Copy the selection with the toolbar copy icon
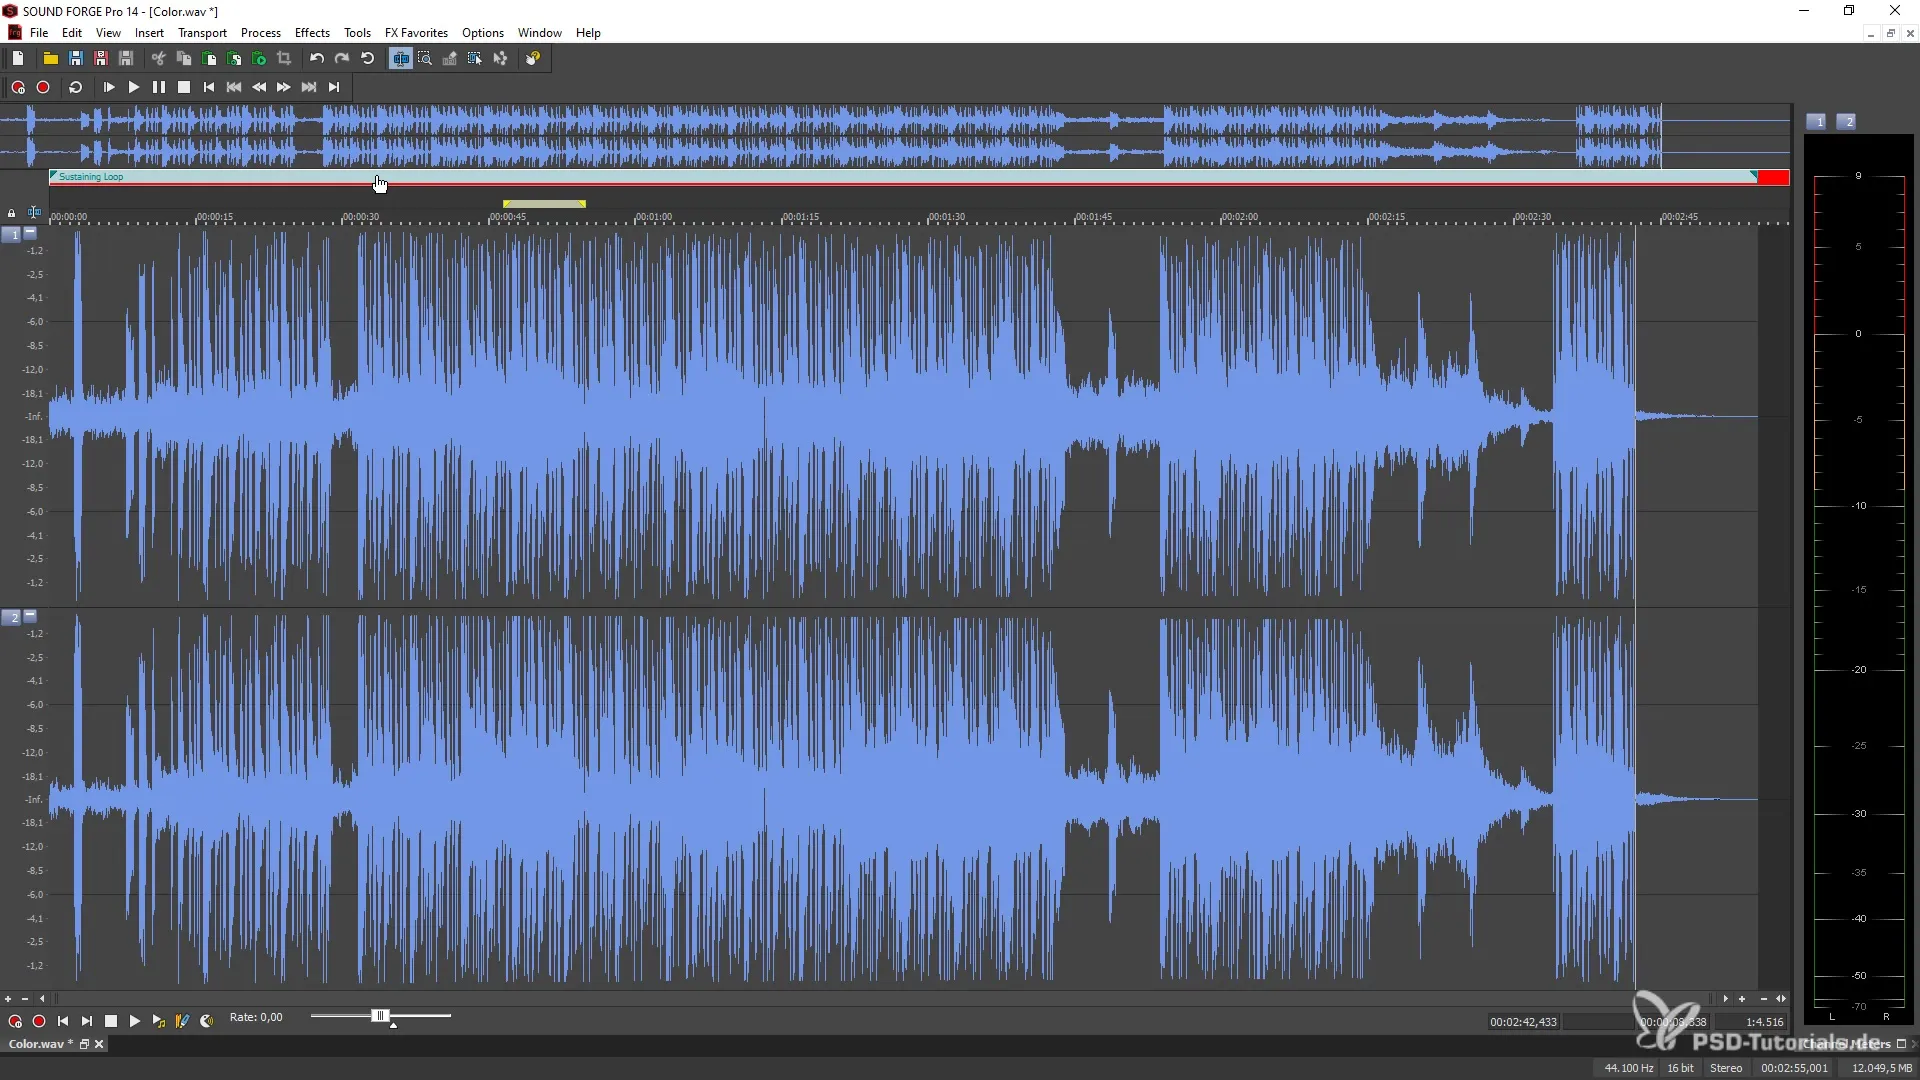1920x1080 pixels. [x=184, y=58]
